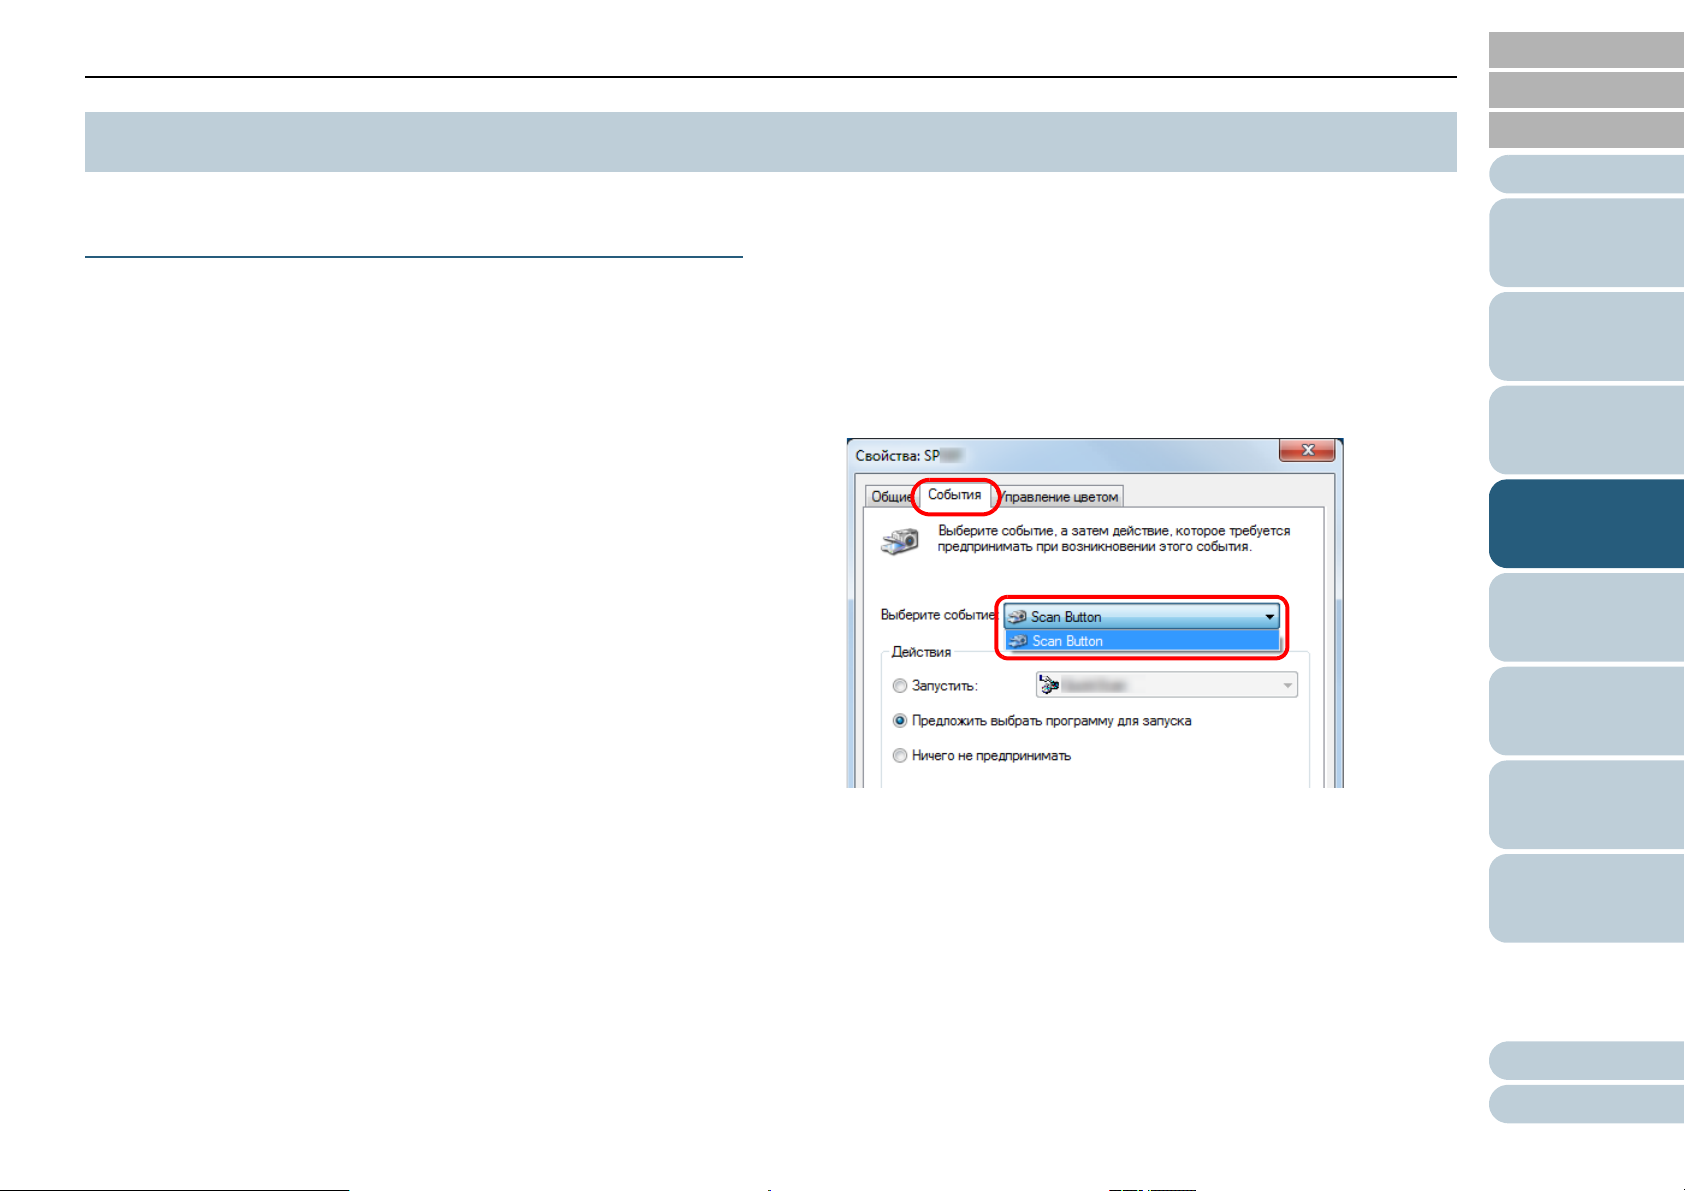Switch to the События tab

[x=955, y=495]
